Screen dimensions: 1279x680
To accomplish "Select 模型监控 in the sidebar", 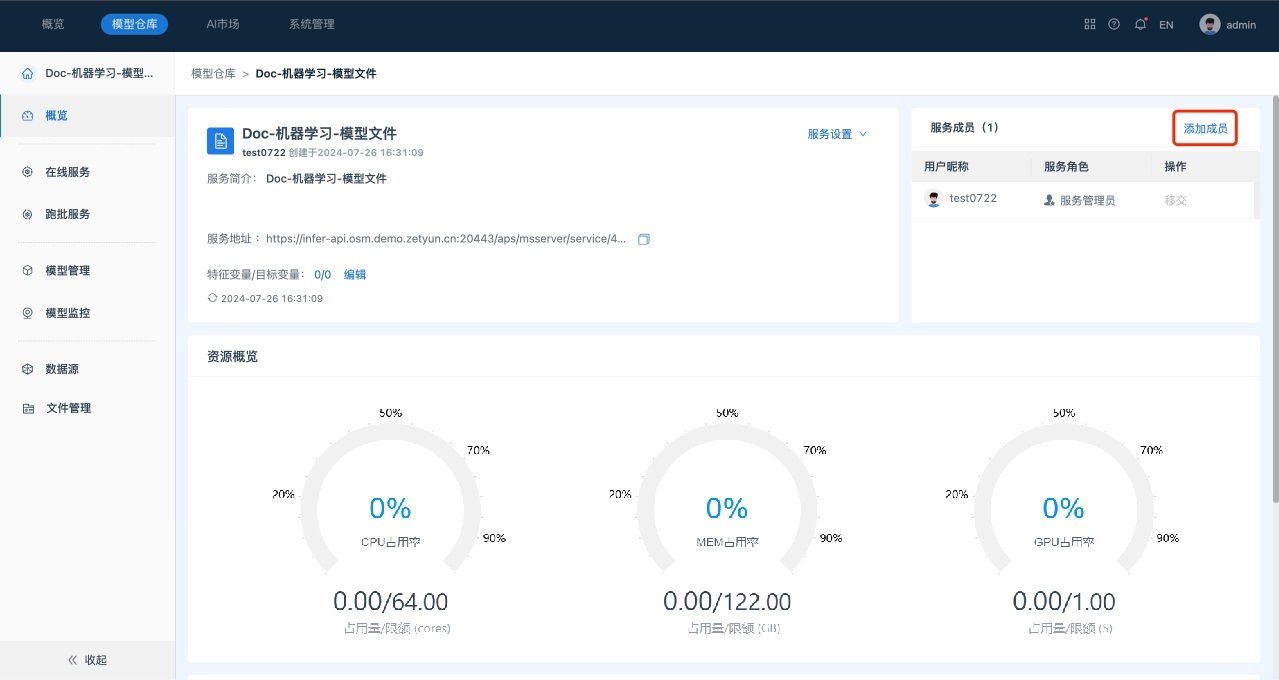I will (67, 313).
